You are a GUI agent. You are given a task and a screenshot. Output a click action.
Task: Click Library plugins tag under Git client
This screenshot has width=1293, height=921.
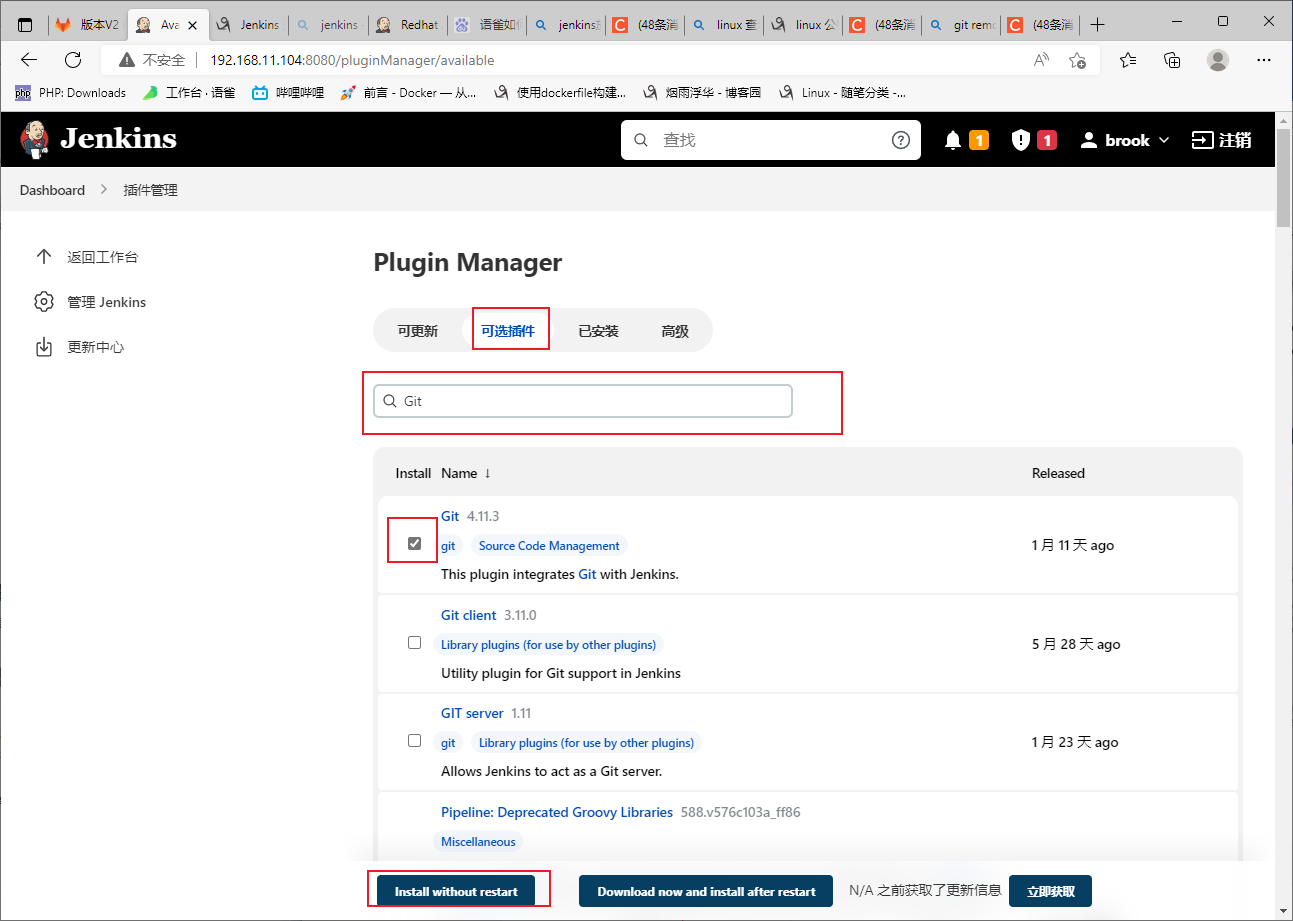[548, 645]
